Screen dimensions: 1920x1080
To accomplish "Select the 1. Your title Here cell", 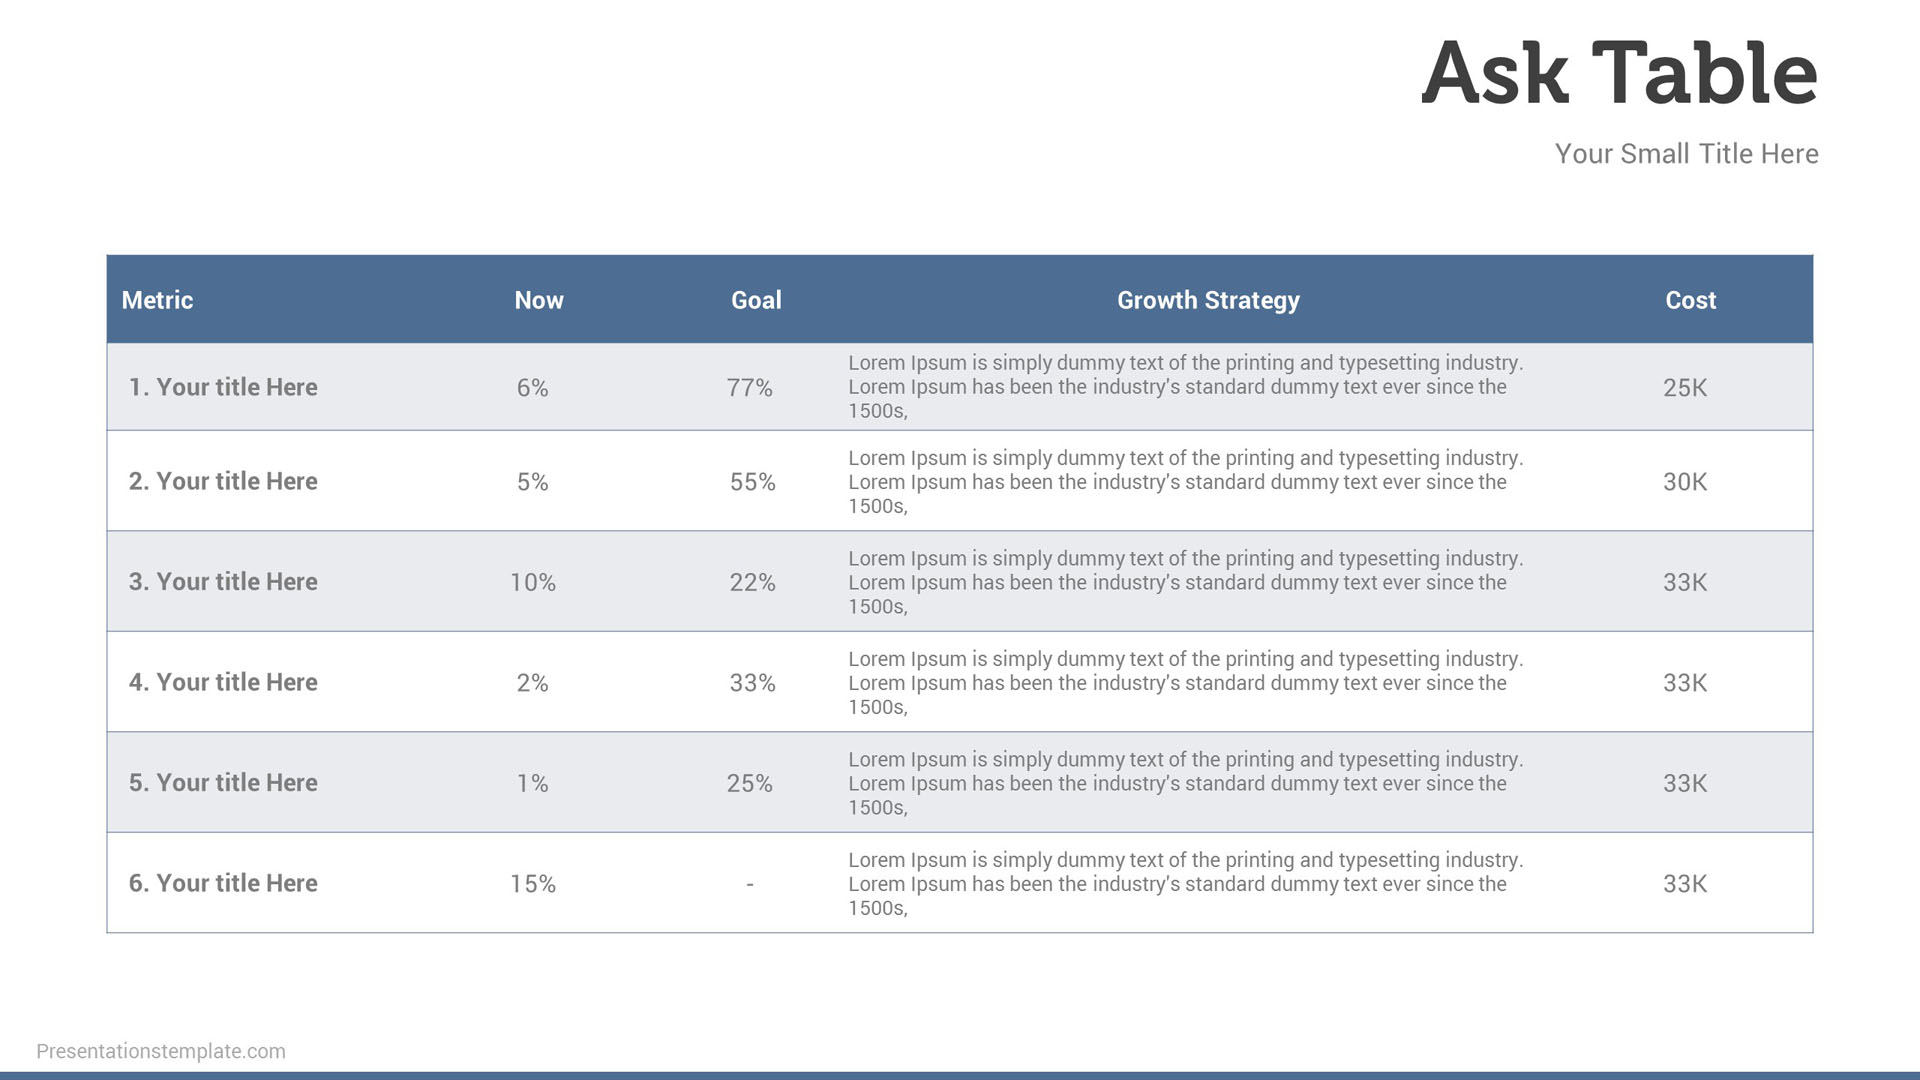I will point(223,387).
